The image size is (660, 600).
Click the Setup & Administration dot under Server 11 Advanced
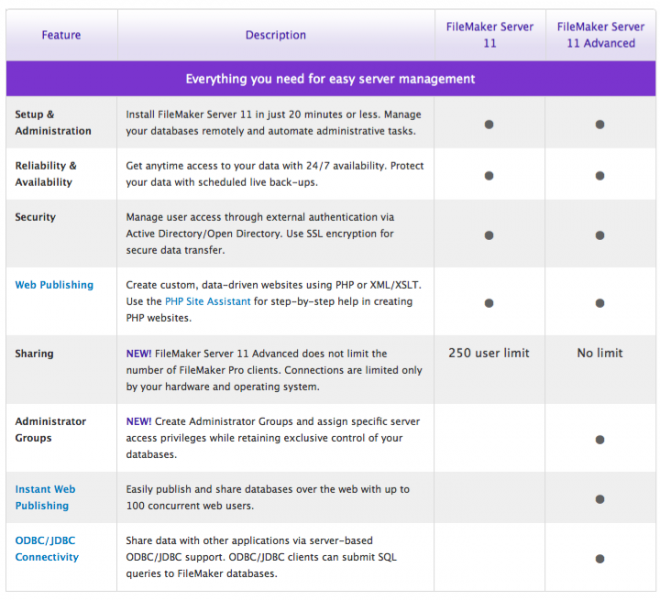(x=600, y=124)
